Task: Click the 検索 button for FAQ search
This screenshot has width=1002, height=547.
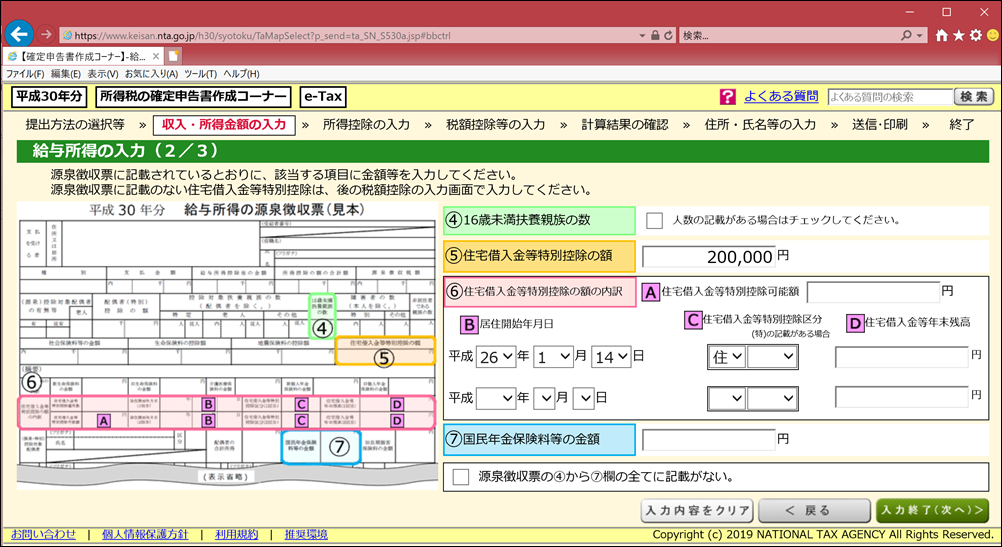Action: click(974, 97)
